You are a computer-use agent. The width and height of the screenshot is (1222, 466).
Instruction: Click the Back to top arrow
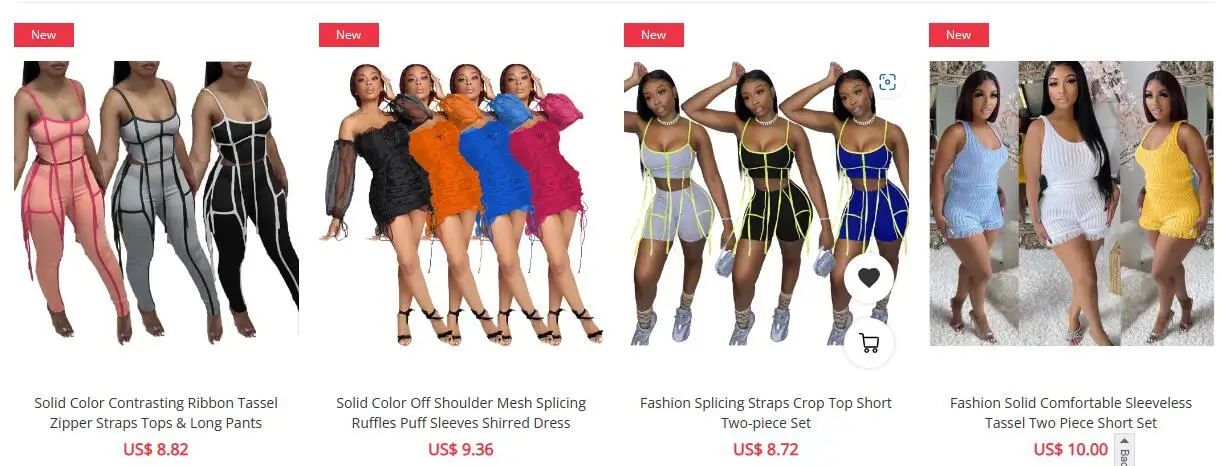[x=1124, y=452]
